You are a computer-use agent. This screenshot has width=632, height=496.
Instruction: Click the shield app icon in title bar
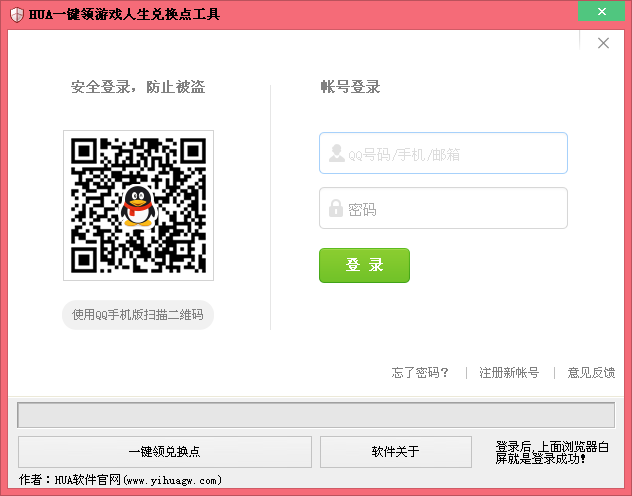[17, 15]
